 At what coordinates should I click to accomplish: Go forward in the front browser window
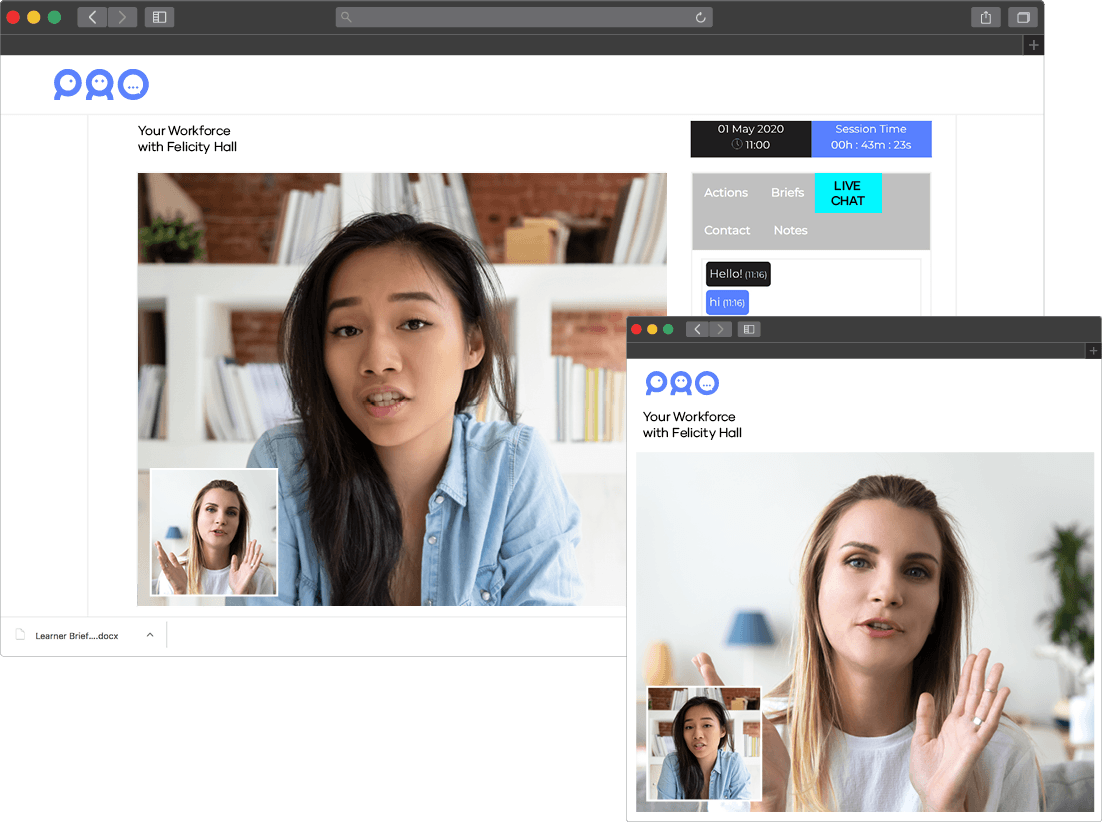pyautogui.click(x=720, y=329)
